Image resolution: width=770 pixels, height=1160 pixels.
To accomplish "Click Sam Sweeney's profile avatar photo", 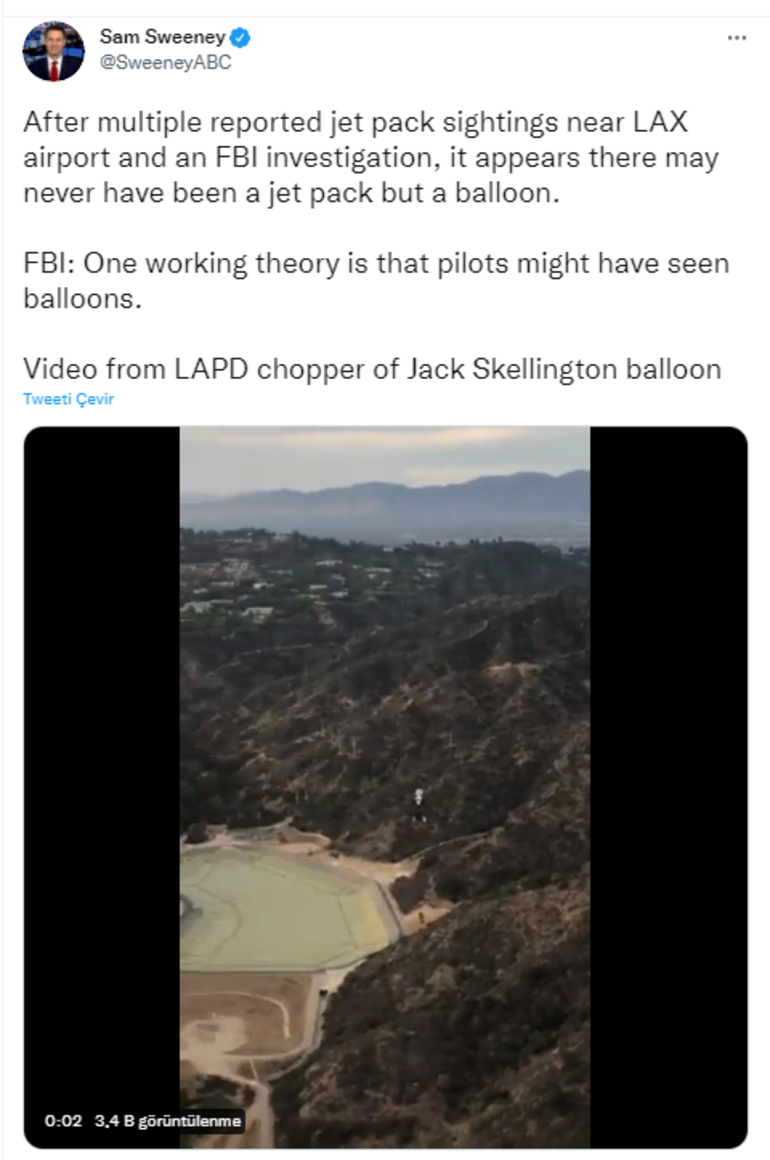I will tap(54, 51).
